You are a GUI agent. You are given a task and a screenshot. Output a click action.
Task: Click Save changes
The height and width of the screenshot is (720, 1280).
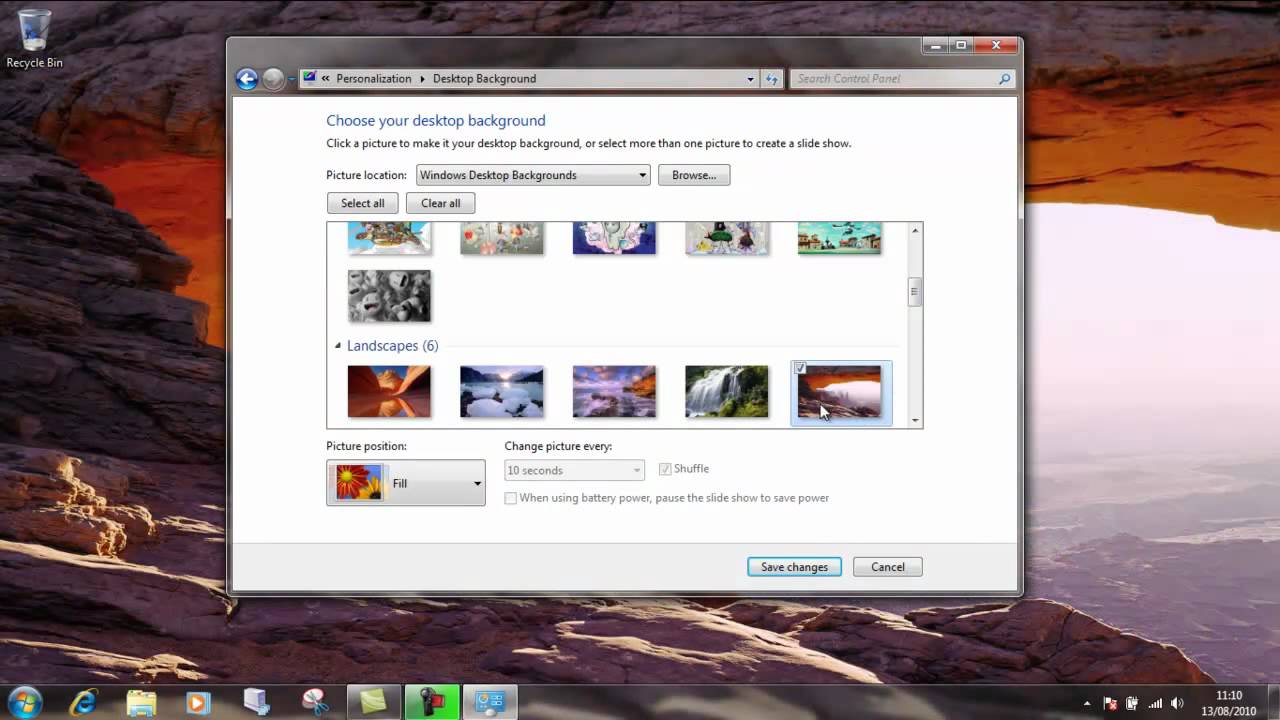click(x=794, y=567)
